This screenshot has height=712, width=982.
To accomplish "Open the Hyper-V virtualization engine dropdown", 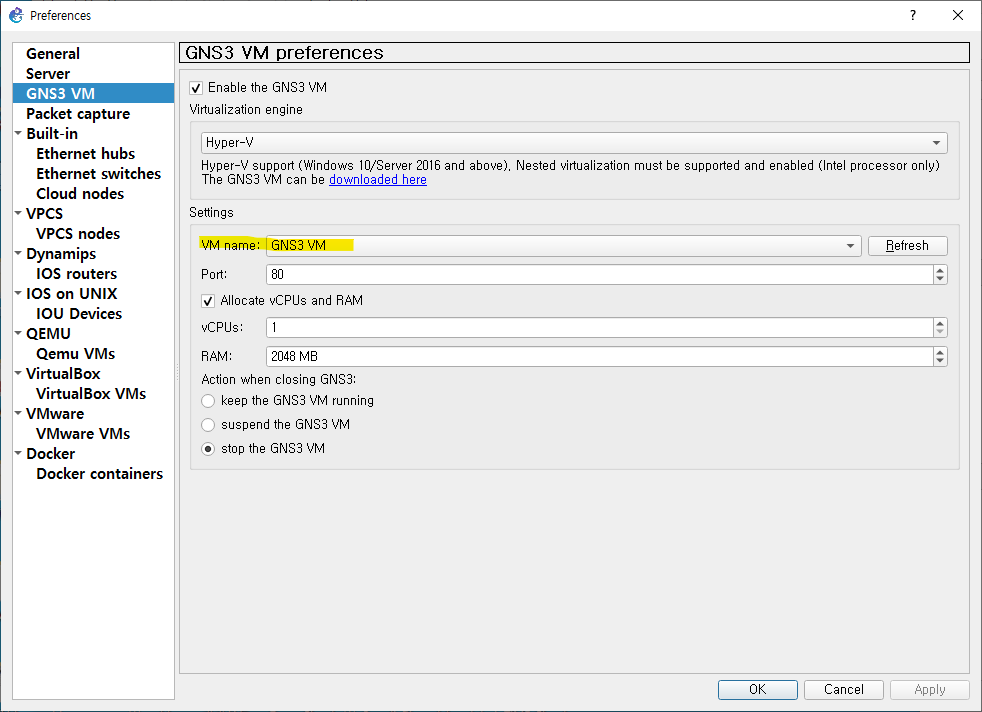I will [574, 143].
